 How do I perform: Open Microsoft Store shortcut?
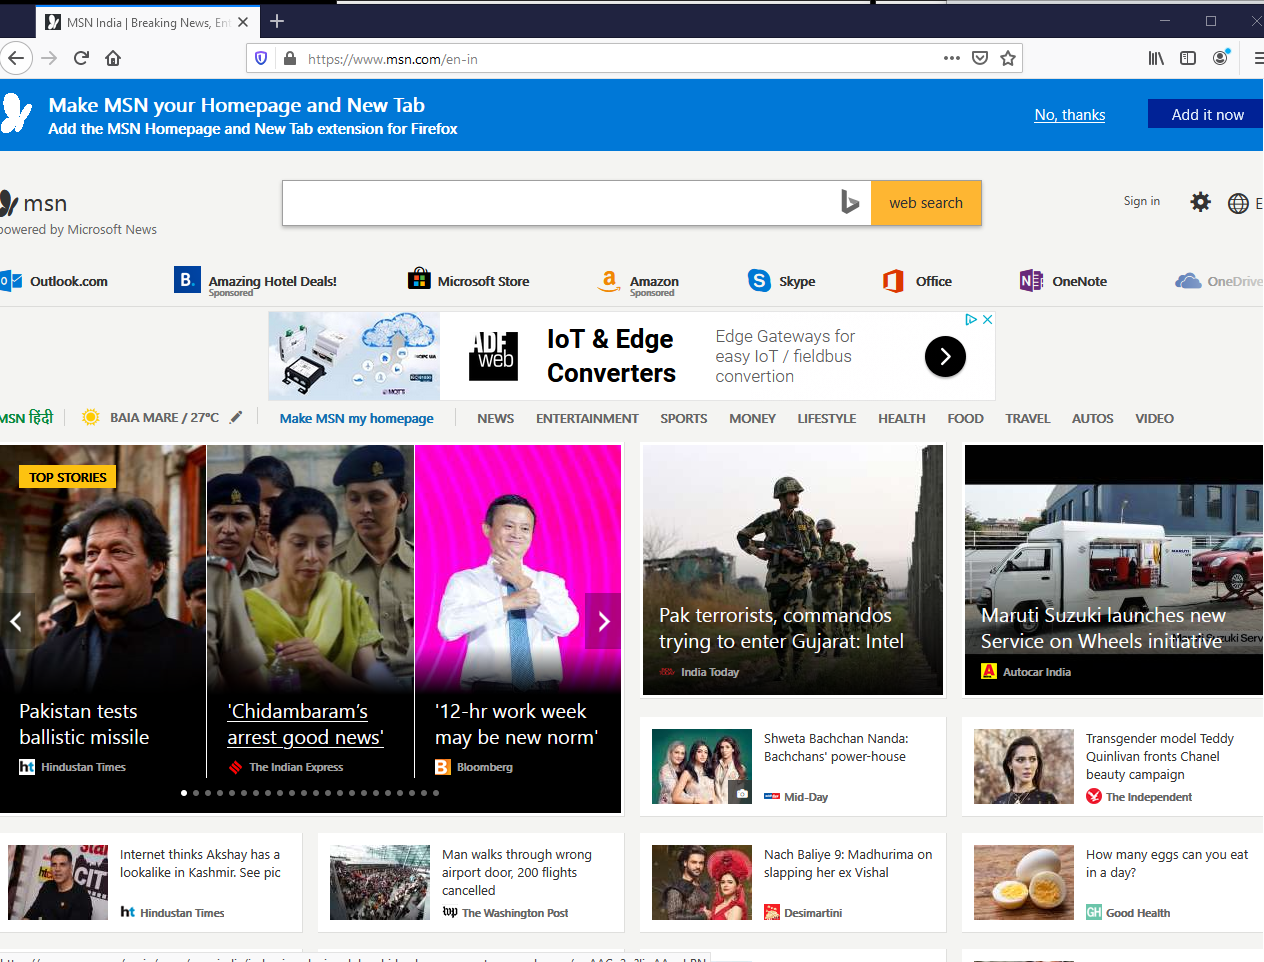click(x=469, y=281)
